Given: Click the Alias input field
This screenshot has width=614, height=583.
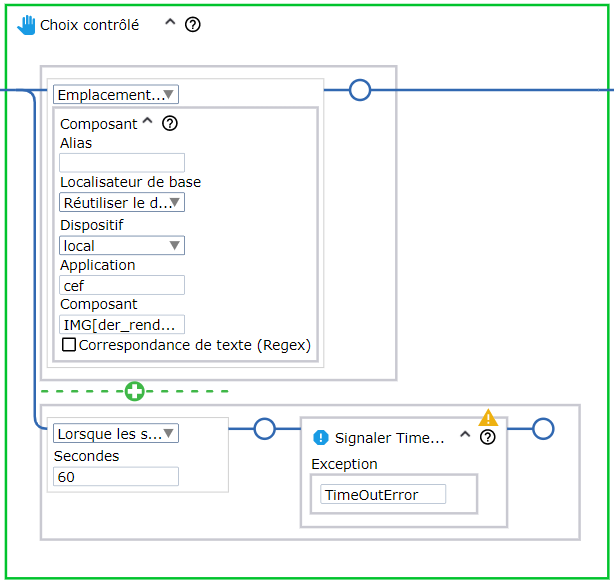Looking at the screenshot, I should [x=122, y=163].
